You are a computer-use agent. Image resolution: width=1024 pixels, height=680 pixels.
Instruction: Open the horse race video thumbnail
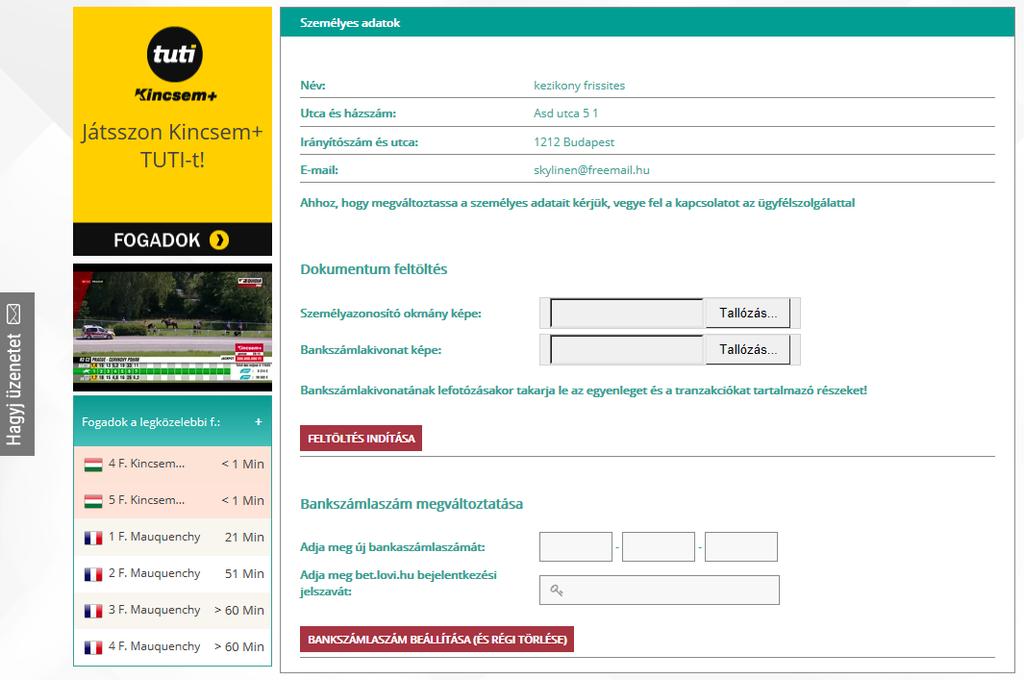pos(172,327)
